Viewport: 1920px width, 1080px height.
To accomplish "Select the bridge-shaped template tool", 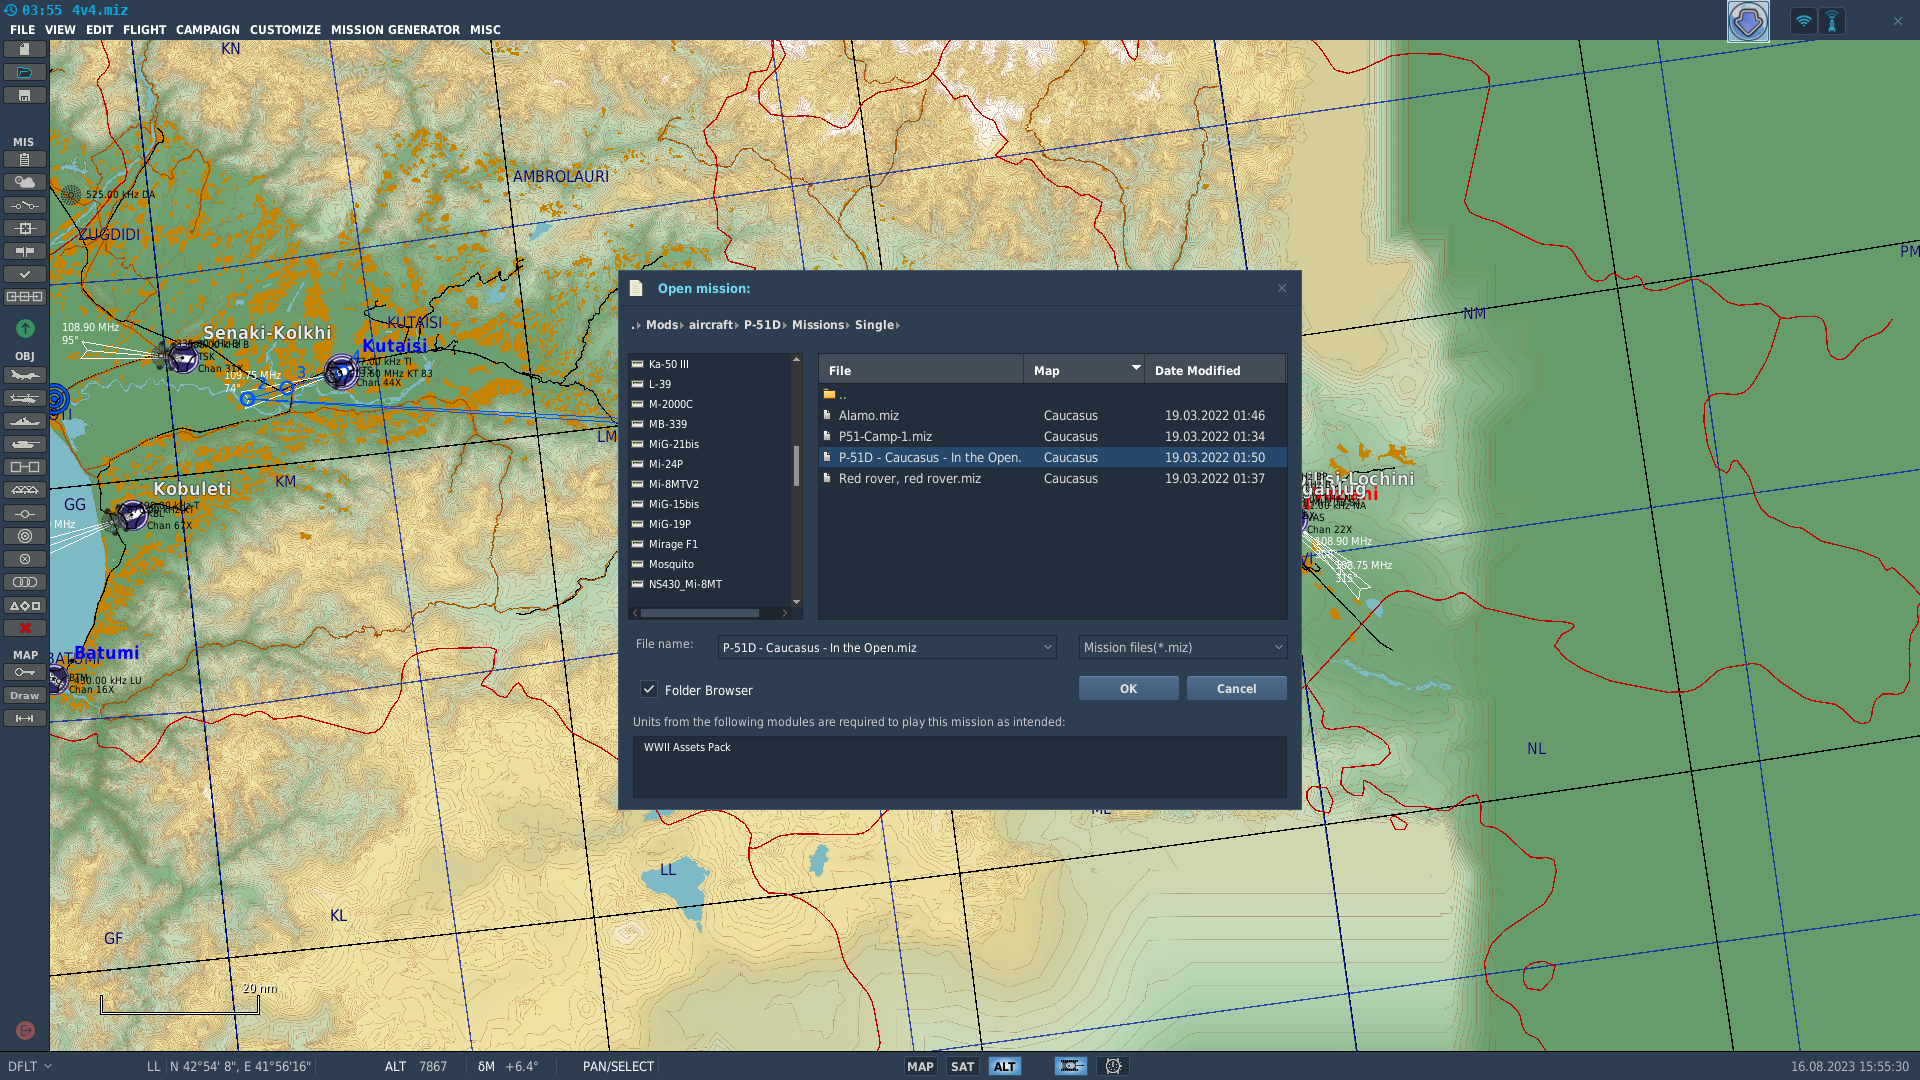I will click(x=25, y=490).
